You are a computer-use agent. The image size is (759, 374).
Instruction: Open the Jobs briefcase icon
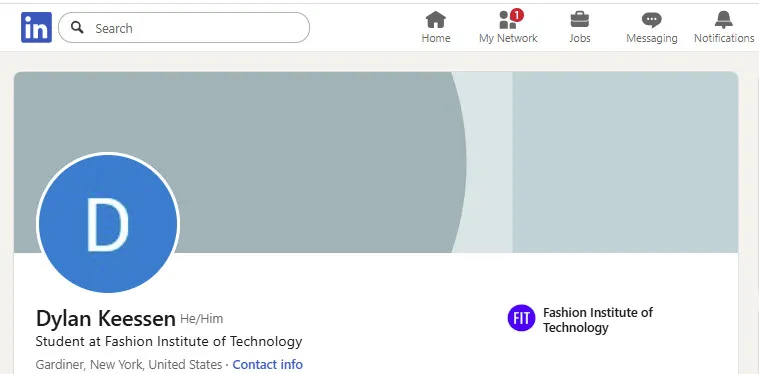tap(579, 20)
